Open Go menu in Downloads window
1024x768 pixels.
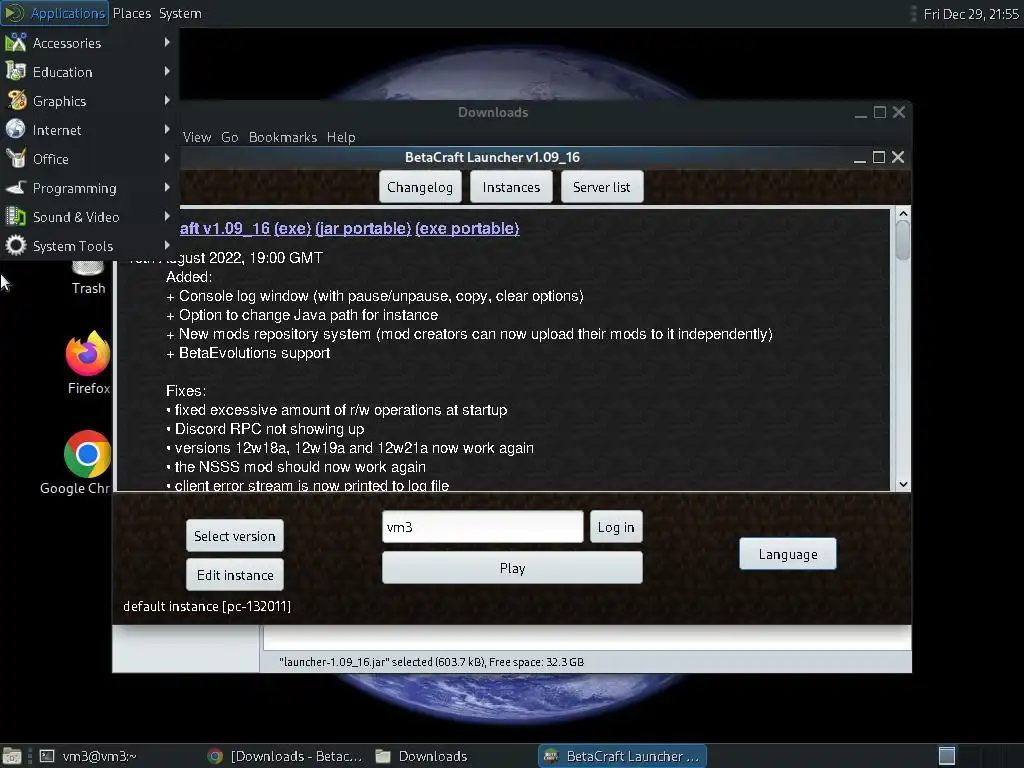point(229,137)
